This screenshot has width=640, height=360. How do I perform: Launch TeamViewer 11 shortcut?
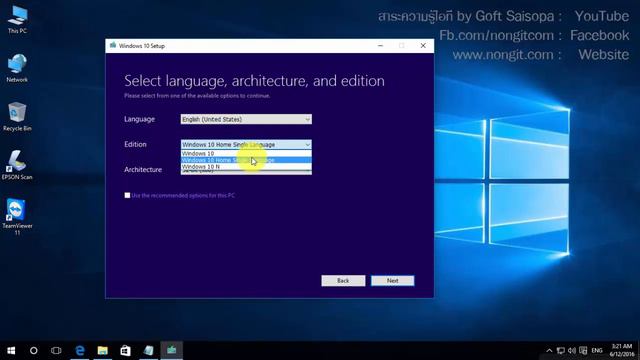click(x=17, y=216)
